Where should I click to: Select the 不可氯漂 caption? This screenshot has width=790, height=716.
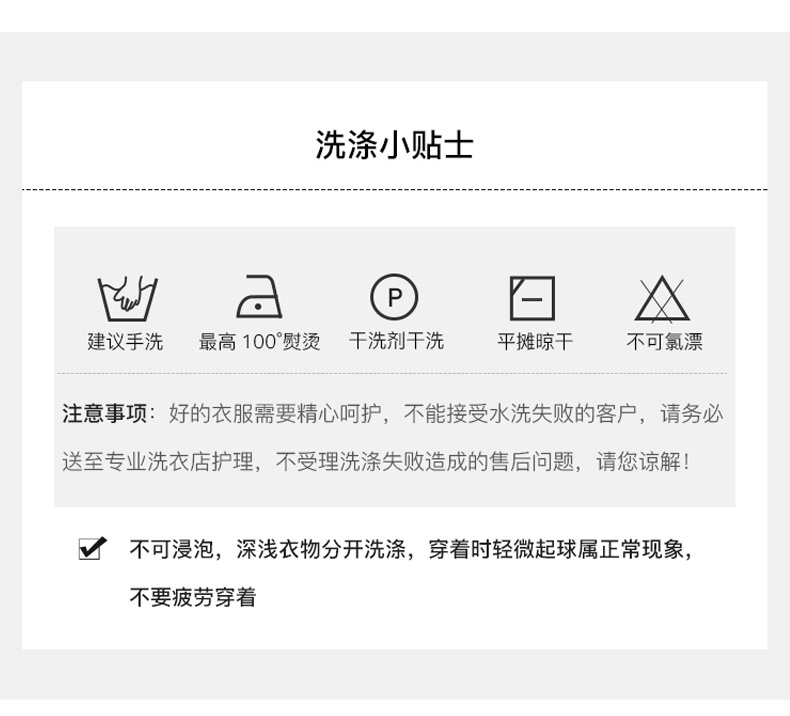coord(664,341)
